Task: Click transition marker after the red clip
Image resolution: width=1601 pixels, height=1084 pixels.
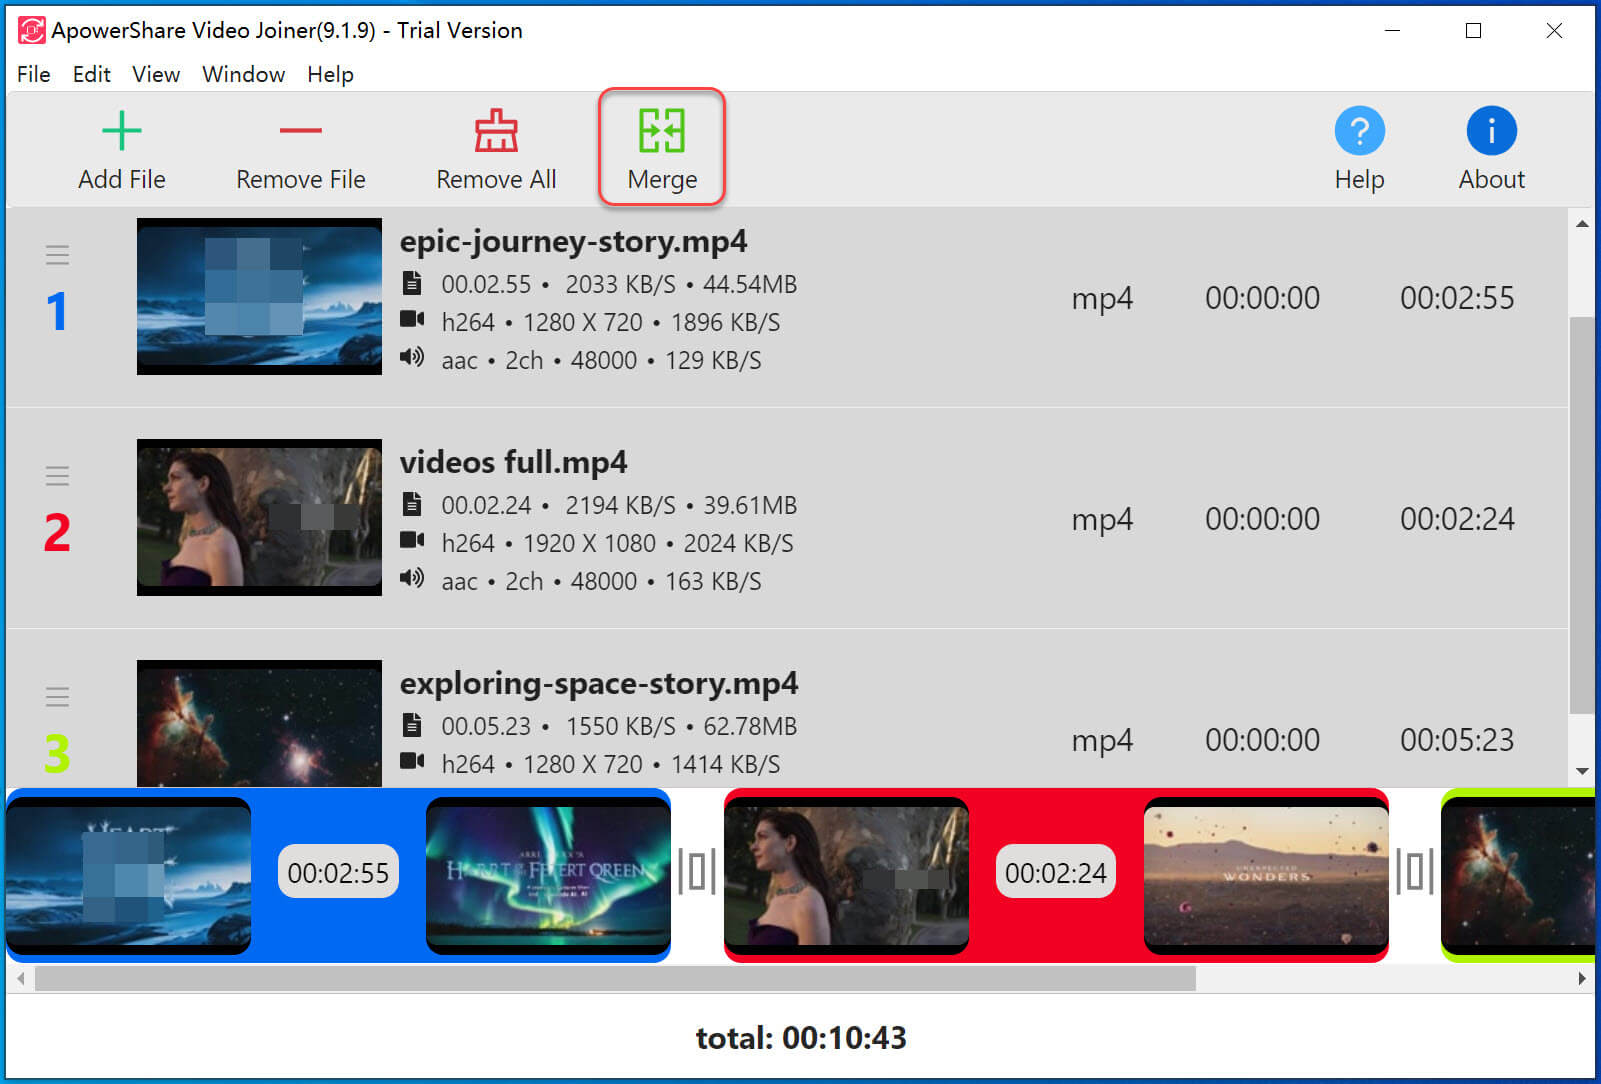Action: tap(1414, 871)
